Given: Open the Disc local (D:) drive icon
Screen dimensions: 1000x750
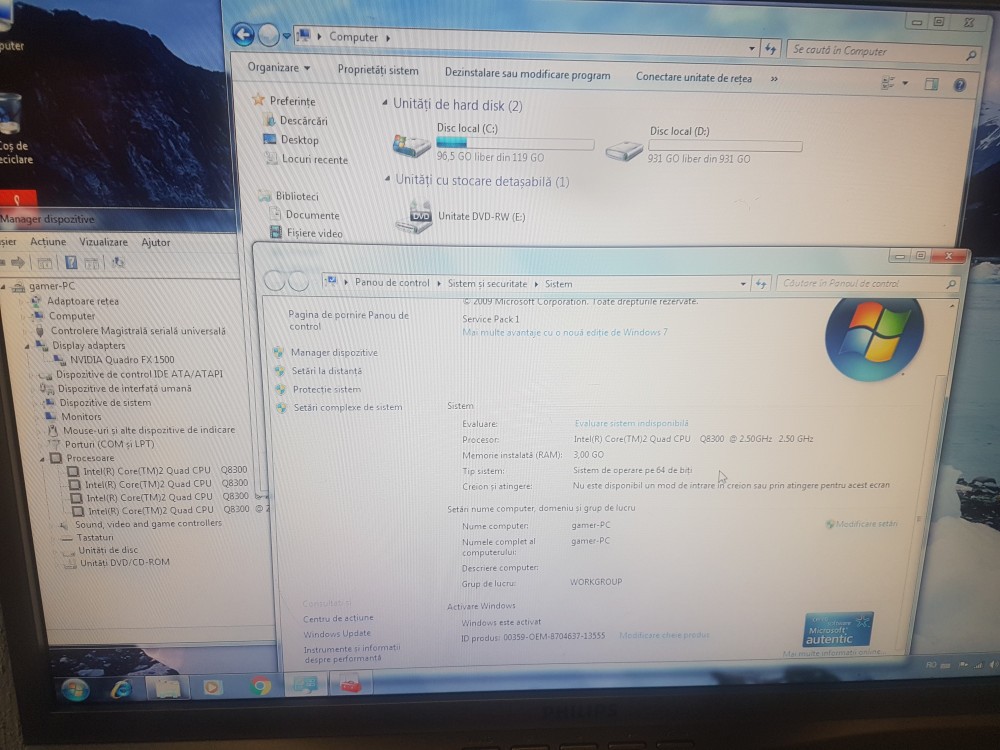Looking at the screenshot, I should pos(624,151).
